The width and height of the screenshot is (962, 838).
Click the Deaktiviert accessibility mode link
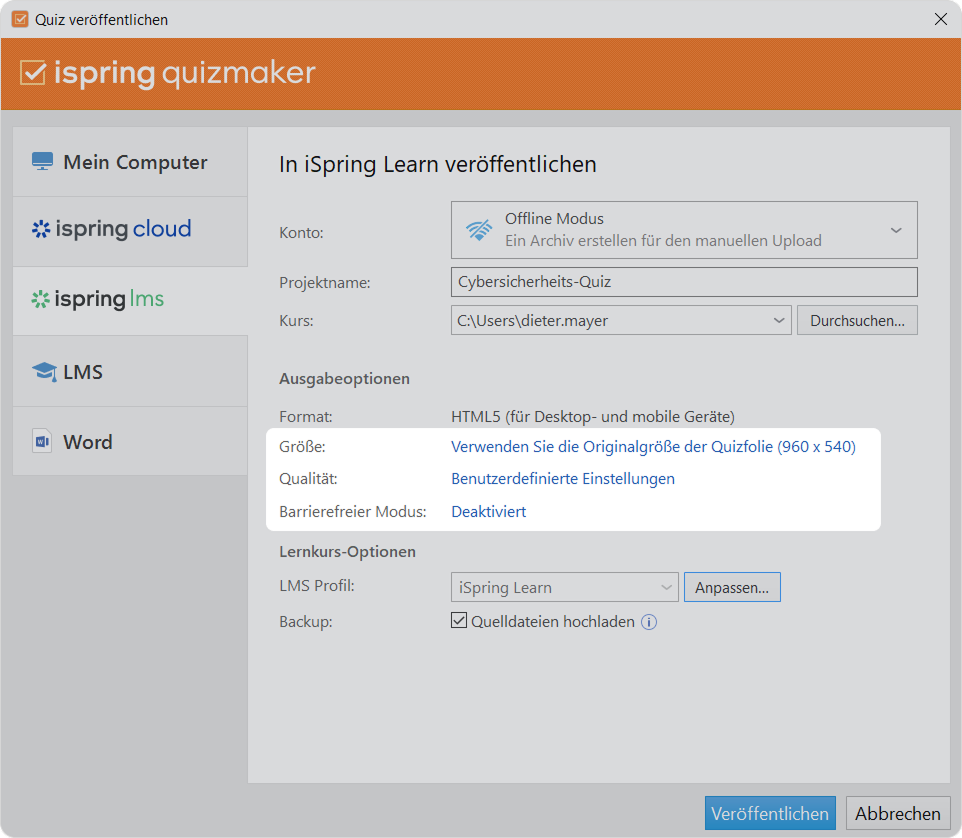489,512
